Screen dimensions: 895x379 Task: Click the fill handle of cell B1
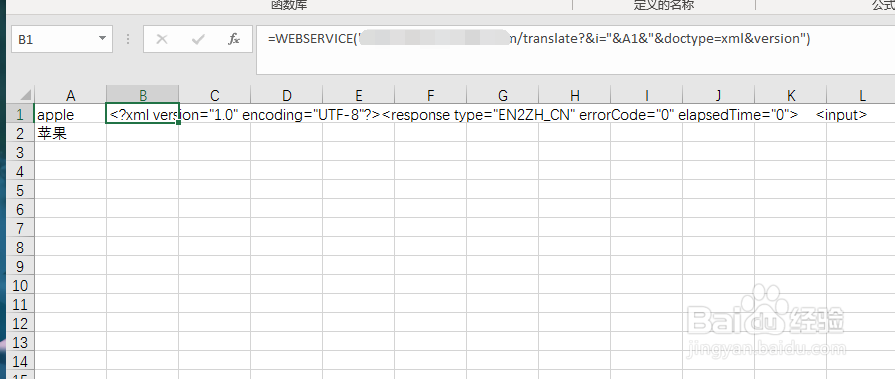point(179,123)
